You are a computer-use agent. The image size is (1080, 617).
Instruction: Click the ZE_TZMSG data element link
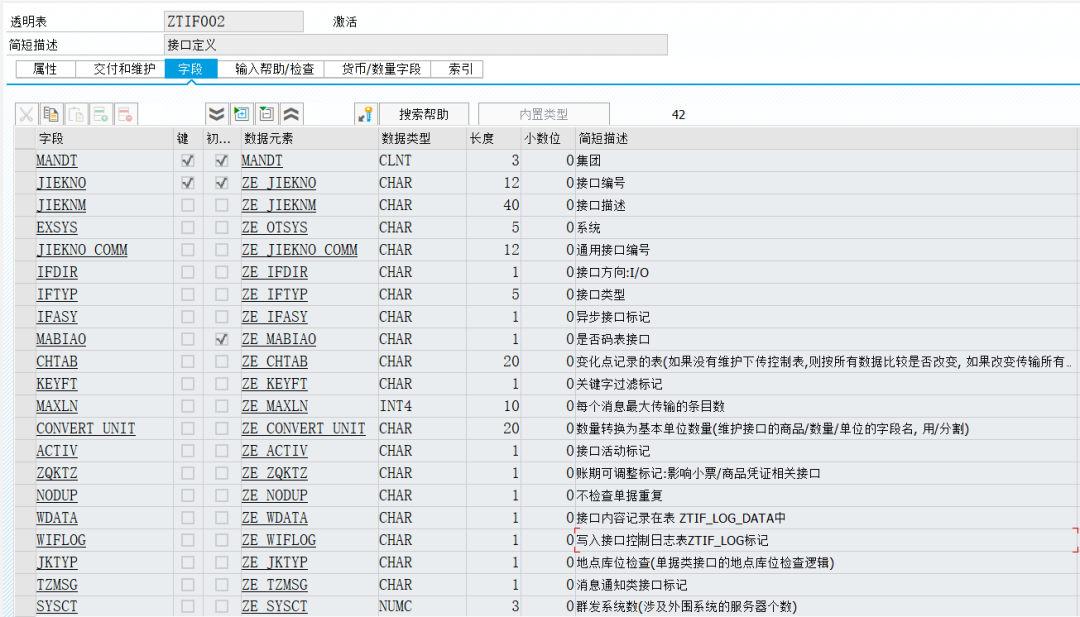click(x=274, y=585)
